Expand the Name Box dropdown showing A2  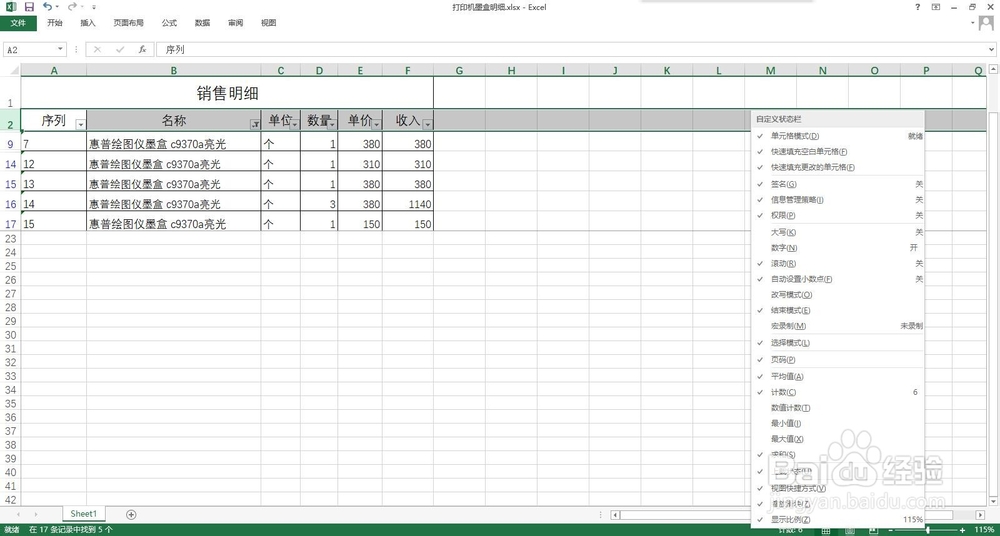tap(61, 49)
